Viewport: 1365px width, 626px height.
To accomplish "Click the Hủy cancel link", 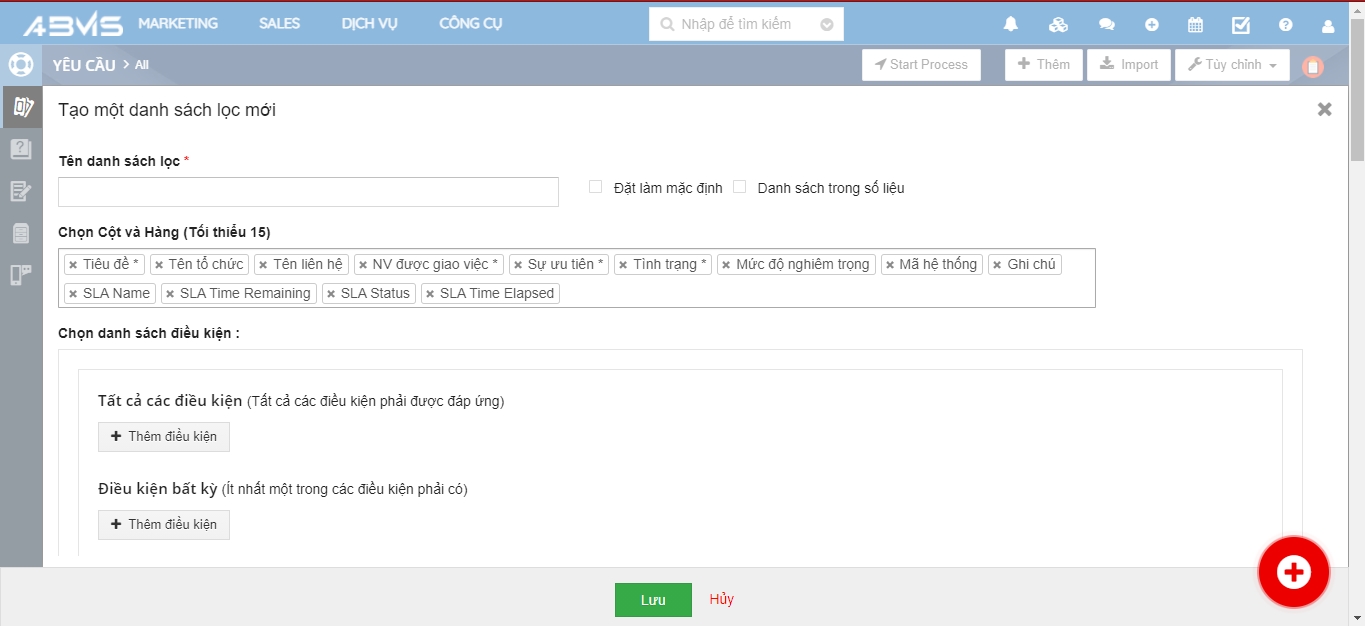I will pyautogui.click(x=721, y=599).
